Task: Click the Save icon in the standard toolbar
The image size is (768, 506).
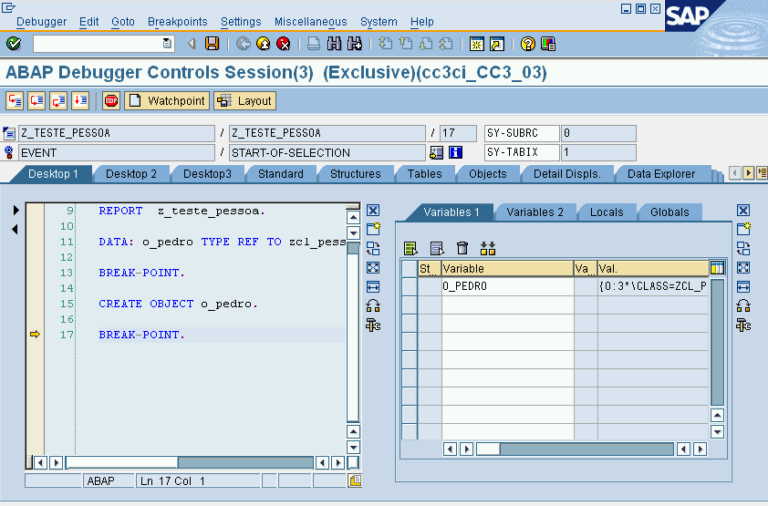Action: pyautogui.click(x=212, y=44)
